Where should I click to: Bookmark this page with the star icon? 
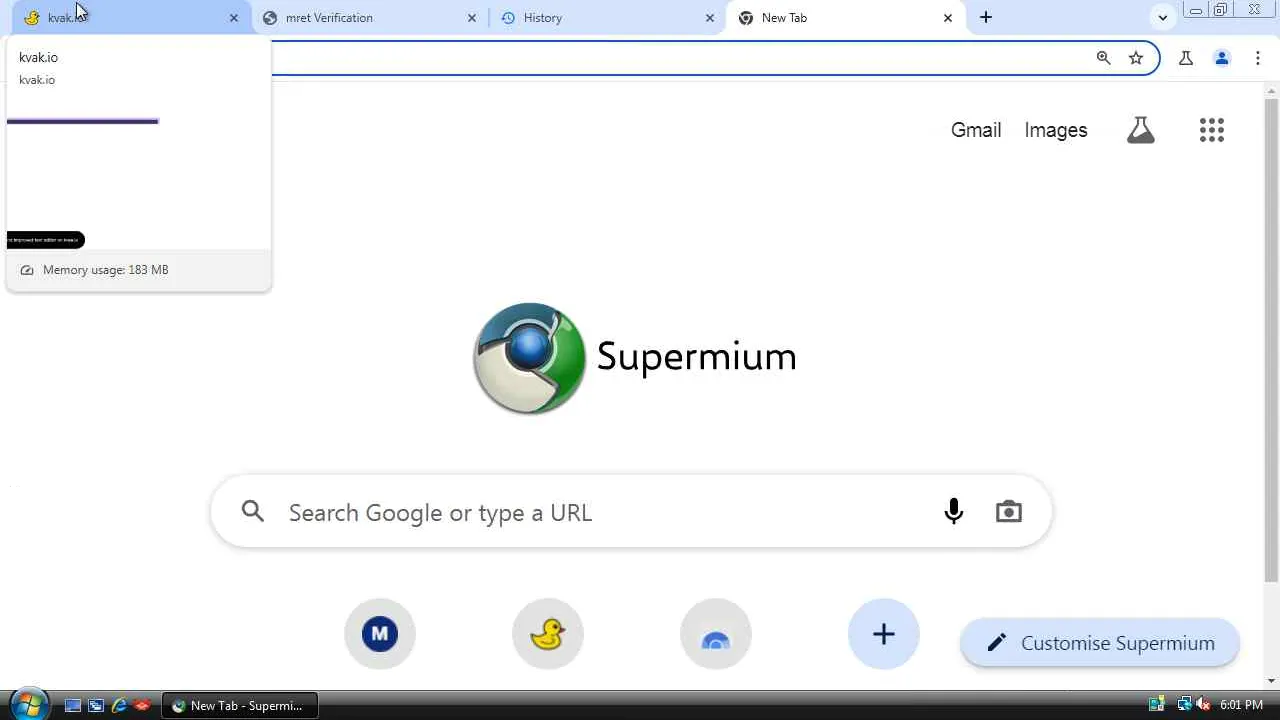[1136, 58]
